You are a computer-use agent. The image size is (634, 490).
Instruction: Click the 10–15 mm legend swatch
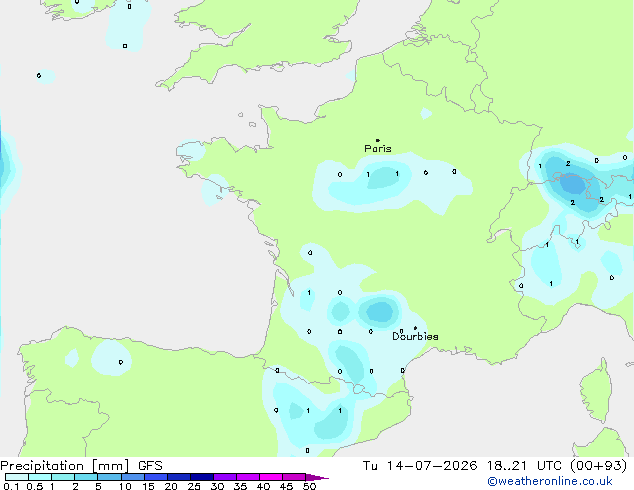tap(132, 477)
